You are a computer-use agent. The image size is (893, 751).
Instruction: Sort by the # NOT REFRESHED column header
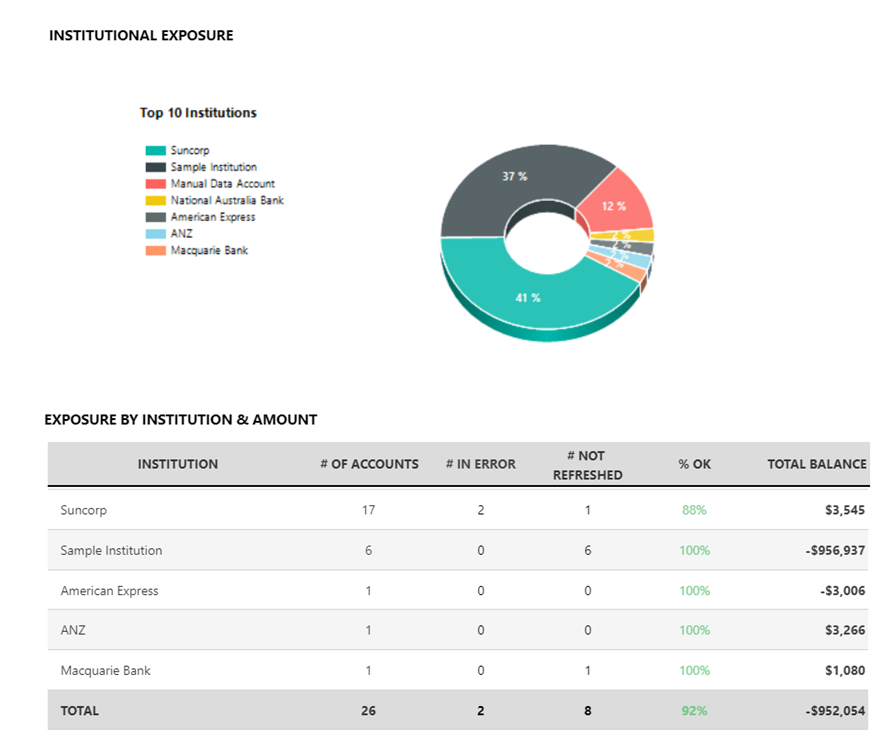587,465
